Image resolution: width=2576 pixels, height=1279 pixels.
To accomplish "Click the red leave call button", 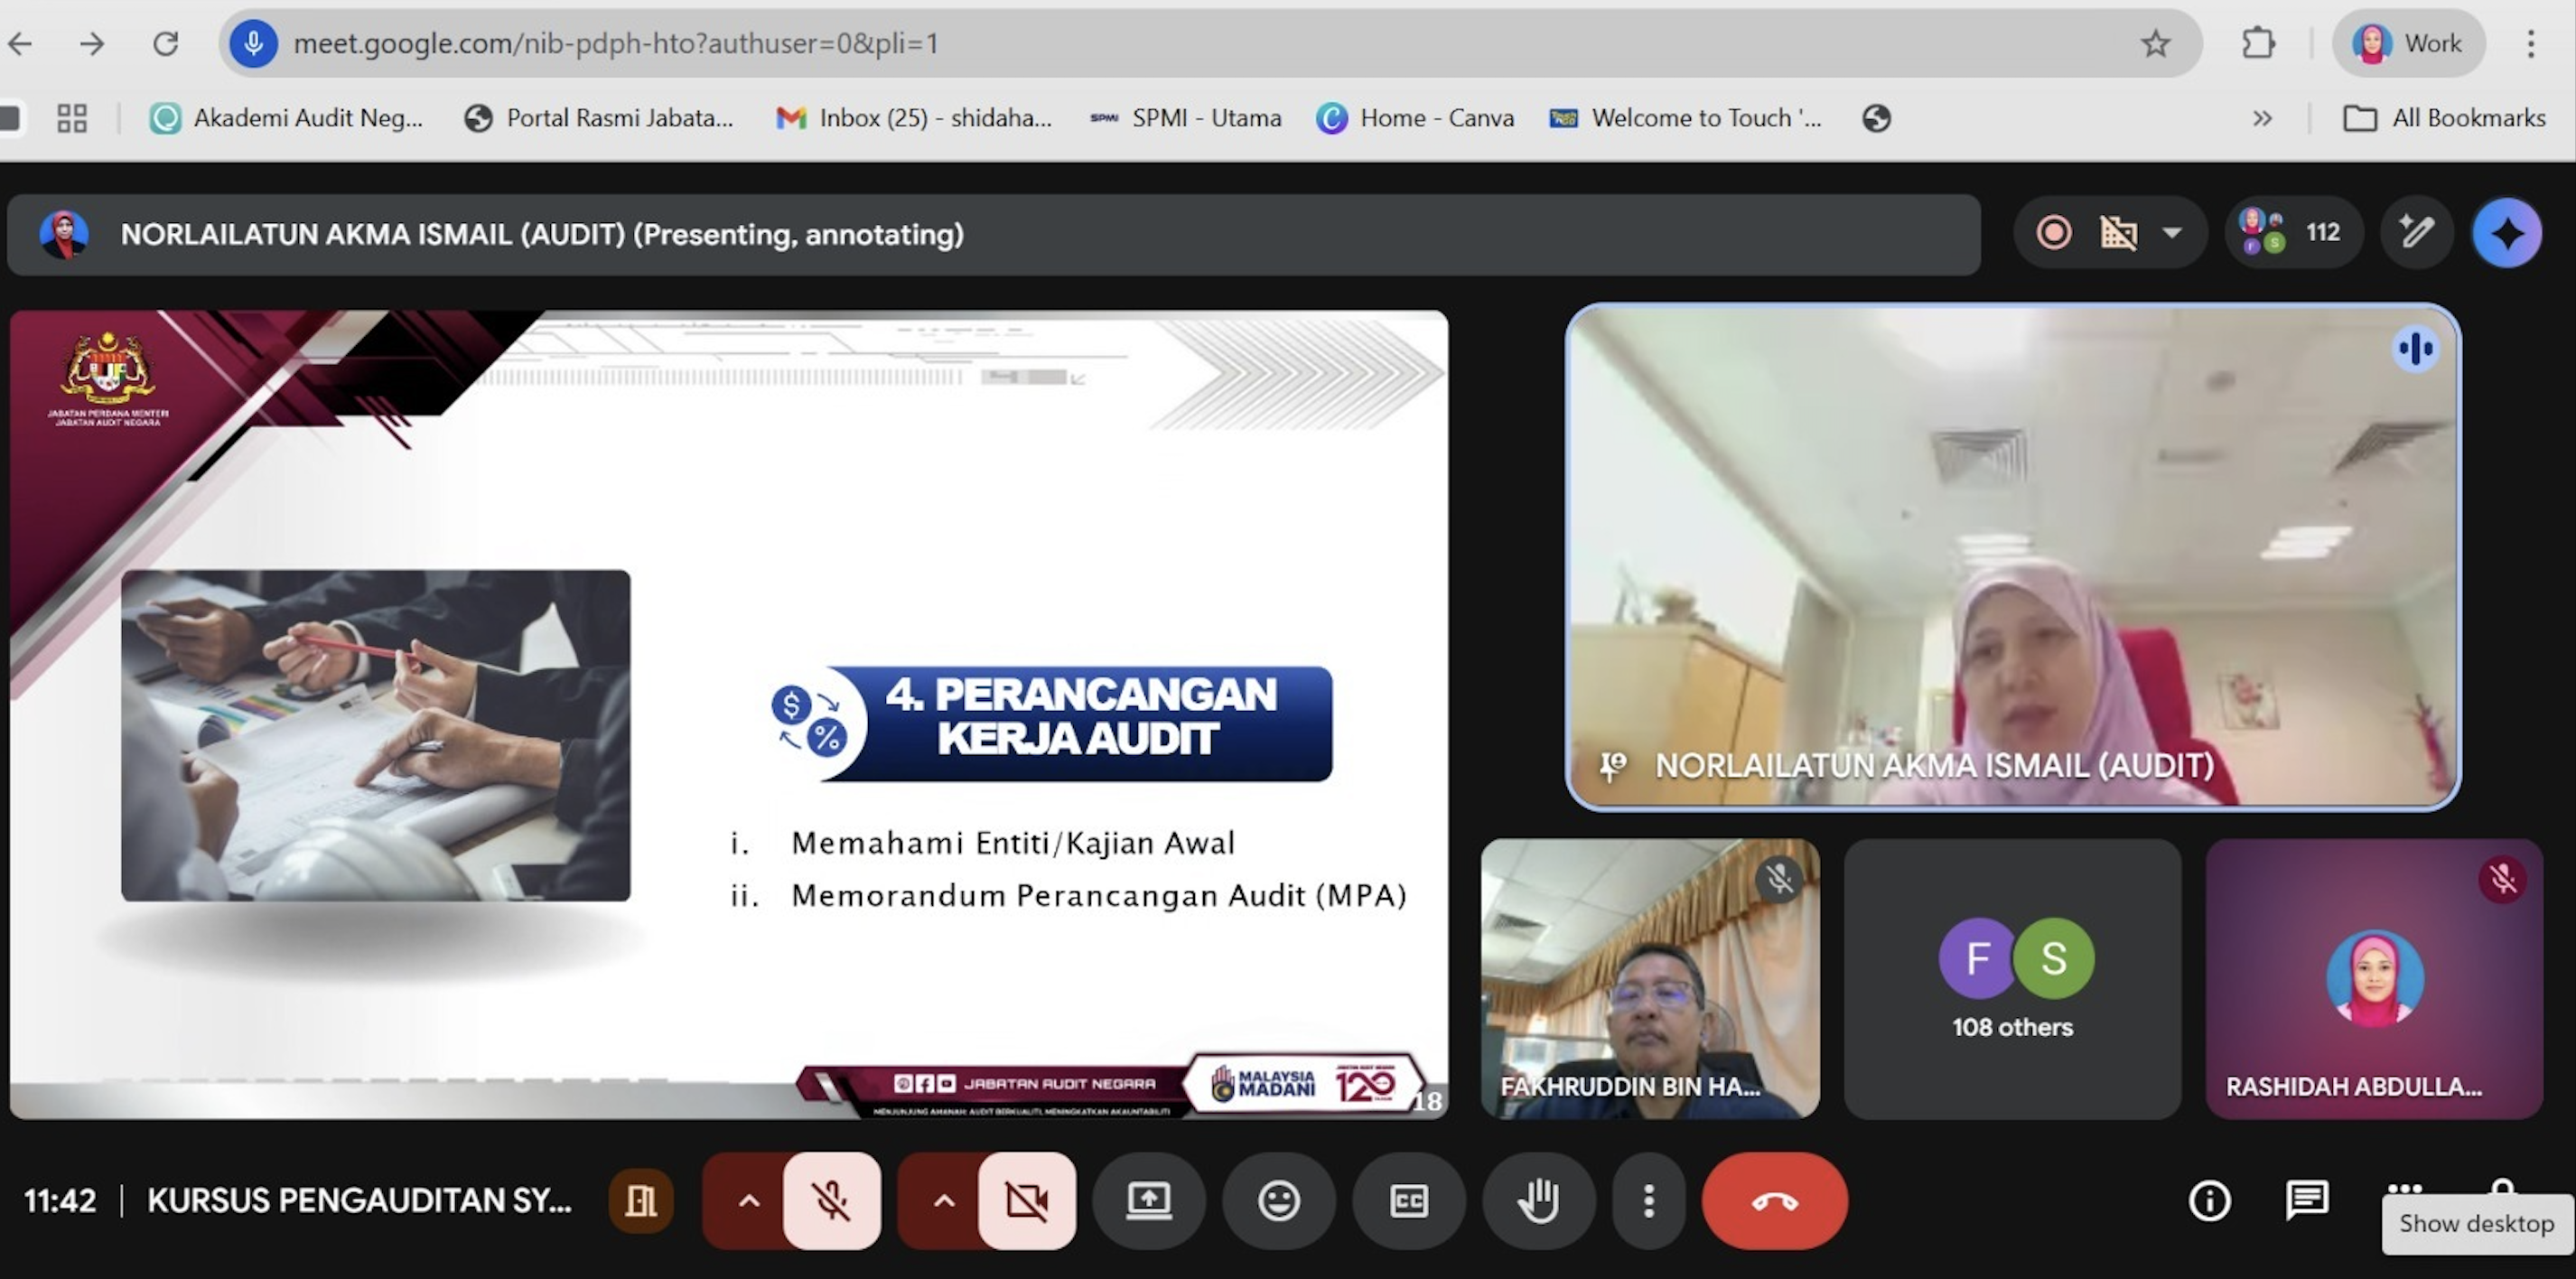I will point(1775,1201).
